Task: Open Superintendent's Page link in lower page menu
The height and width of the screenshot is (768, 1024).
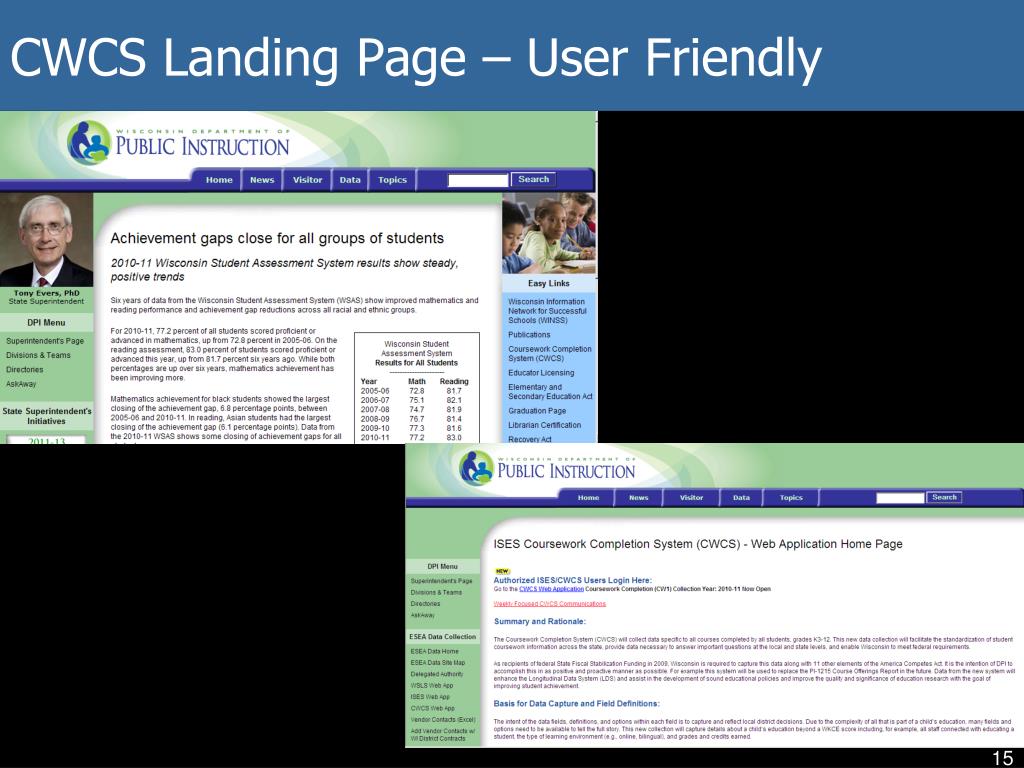Action: point(441,581)
